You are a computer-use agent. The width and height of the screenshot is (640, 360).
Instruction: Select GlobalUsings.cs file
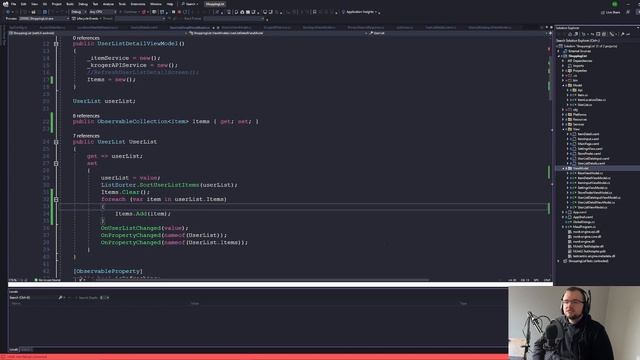click(584, 222)
